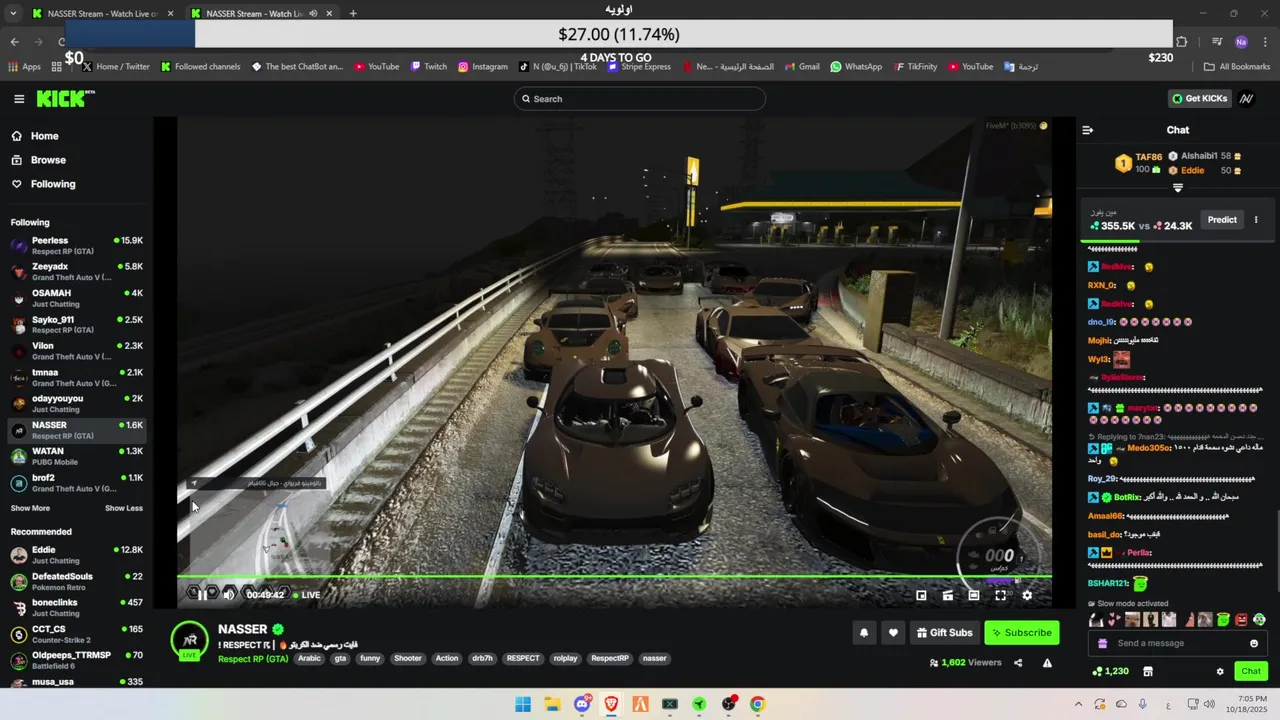Viewport: 1280px width, 720px height.
Task: Subscribe to NASSER's channel
Action: pos(1021,633)
